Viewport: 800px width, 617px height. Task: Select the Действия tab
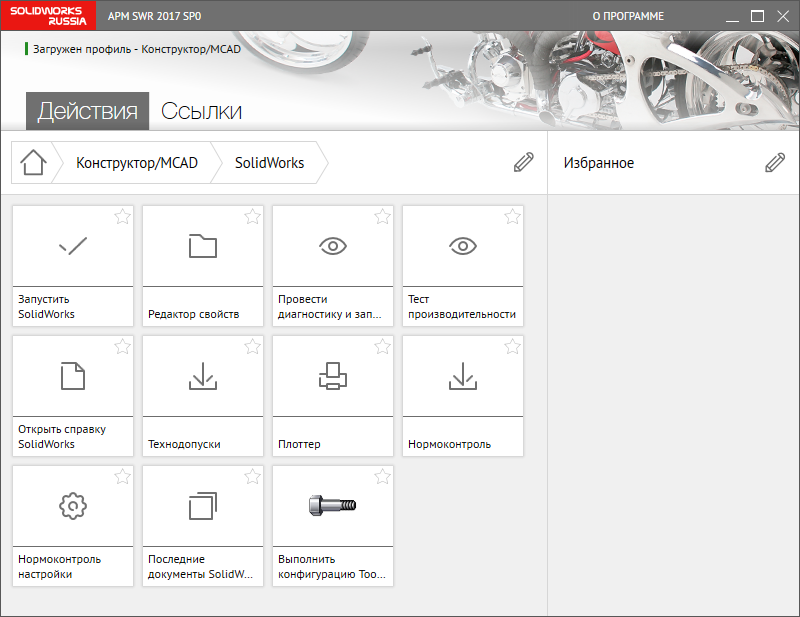click(87, 111)
